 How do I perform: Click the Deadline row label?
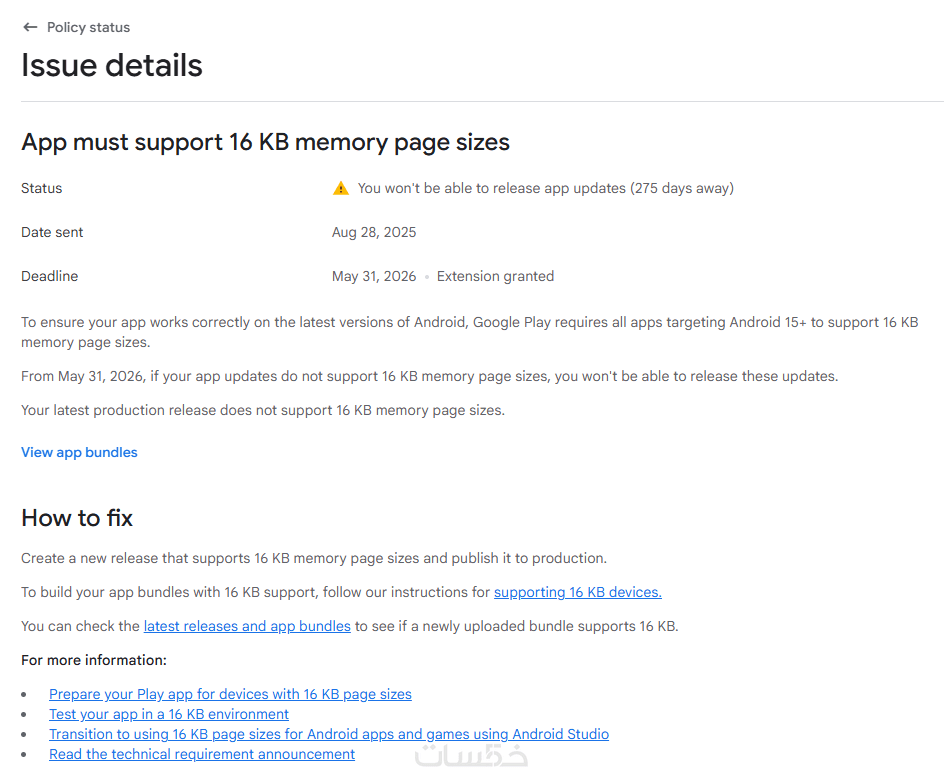[49, 276]
